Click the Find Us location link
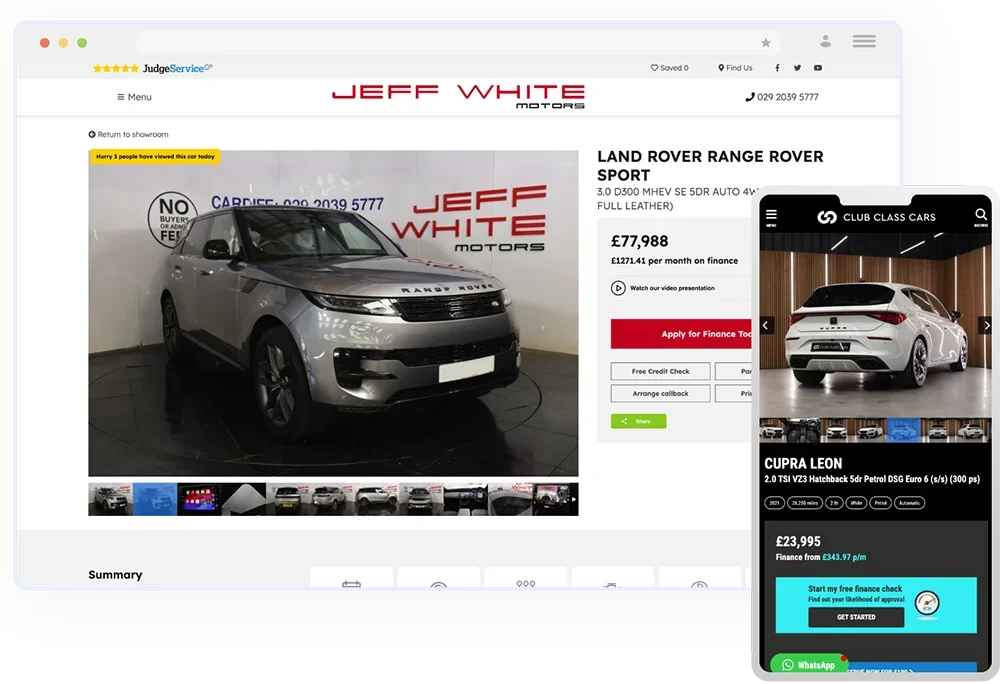Image resolution: width=1000 pixels, height=684 pixels. (735, 68)
